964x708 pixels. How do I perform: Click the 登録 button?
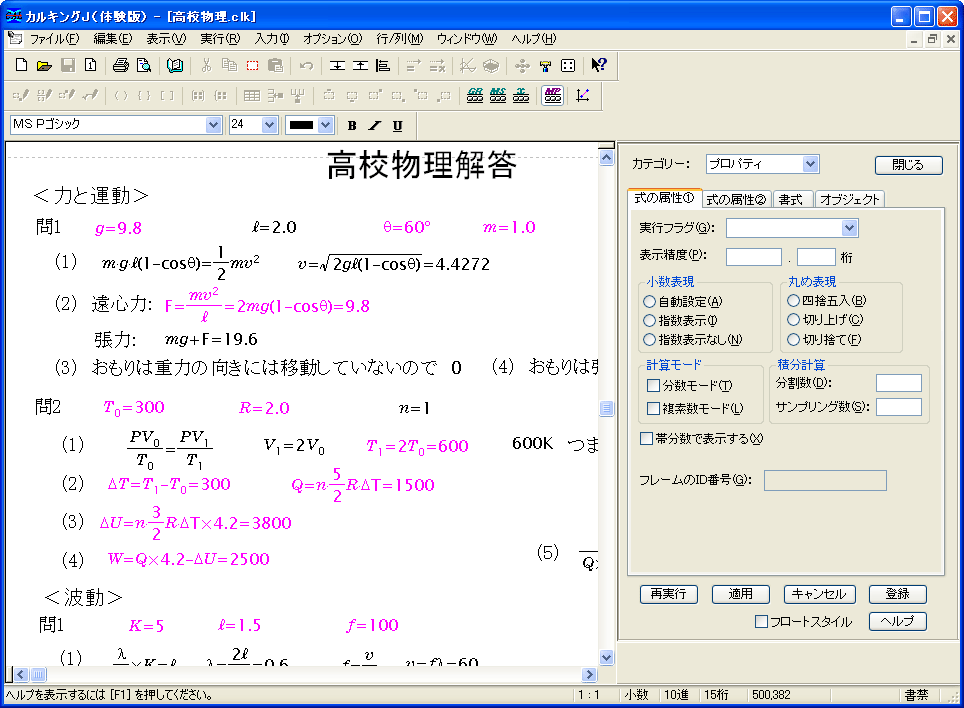898,594
